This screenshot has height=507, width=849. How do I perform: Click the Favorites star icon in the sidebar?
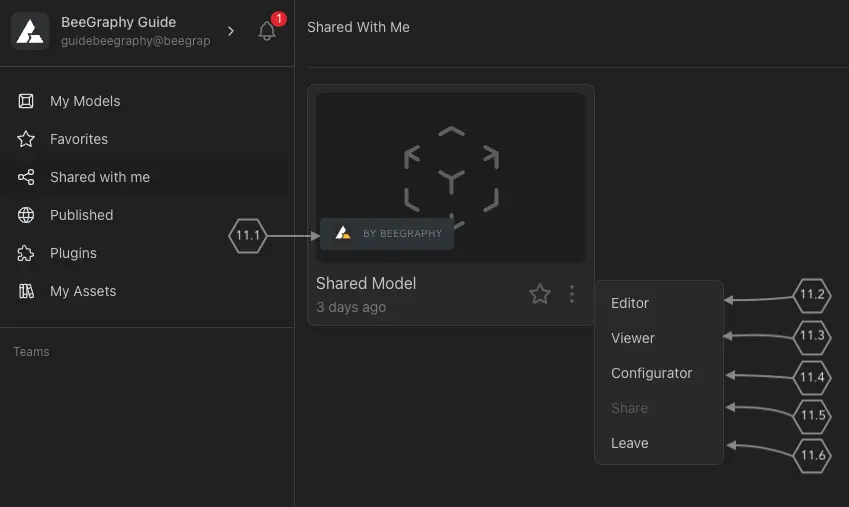[27, 139]
